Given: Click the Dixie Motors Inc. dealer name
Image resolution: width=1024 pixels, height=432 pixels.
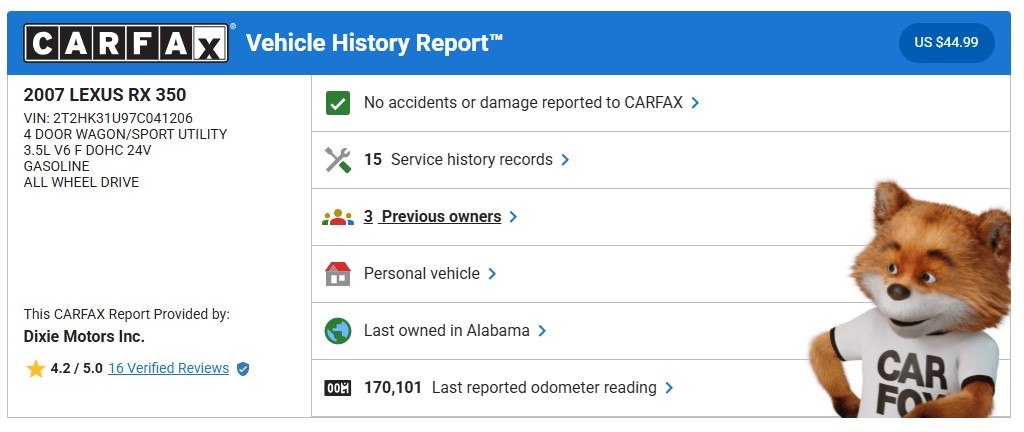Looking at the screenshot, I should pos(84,337).
